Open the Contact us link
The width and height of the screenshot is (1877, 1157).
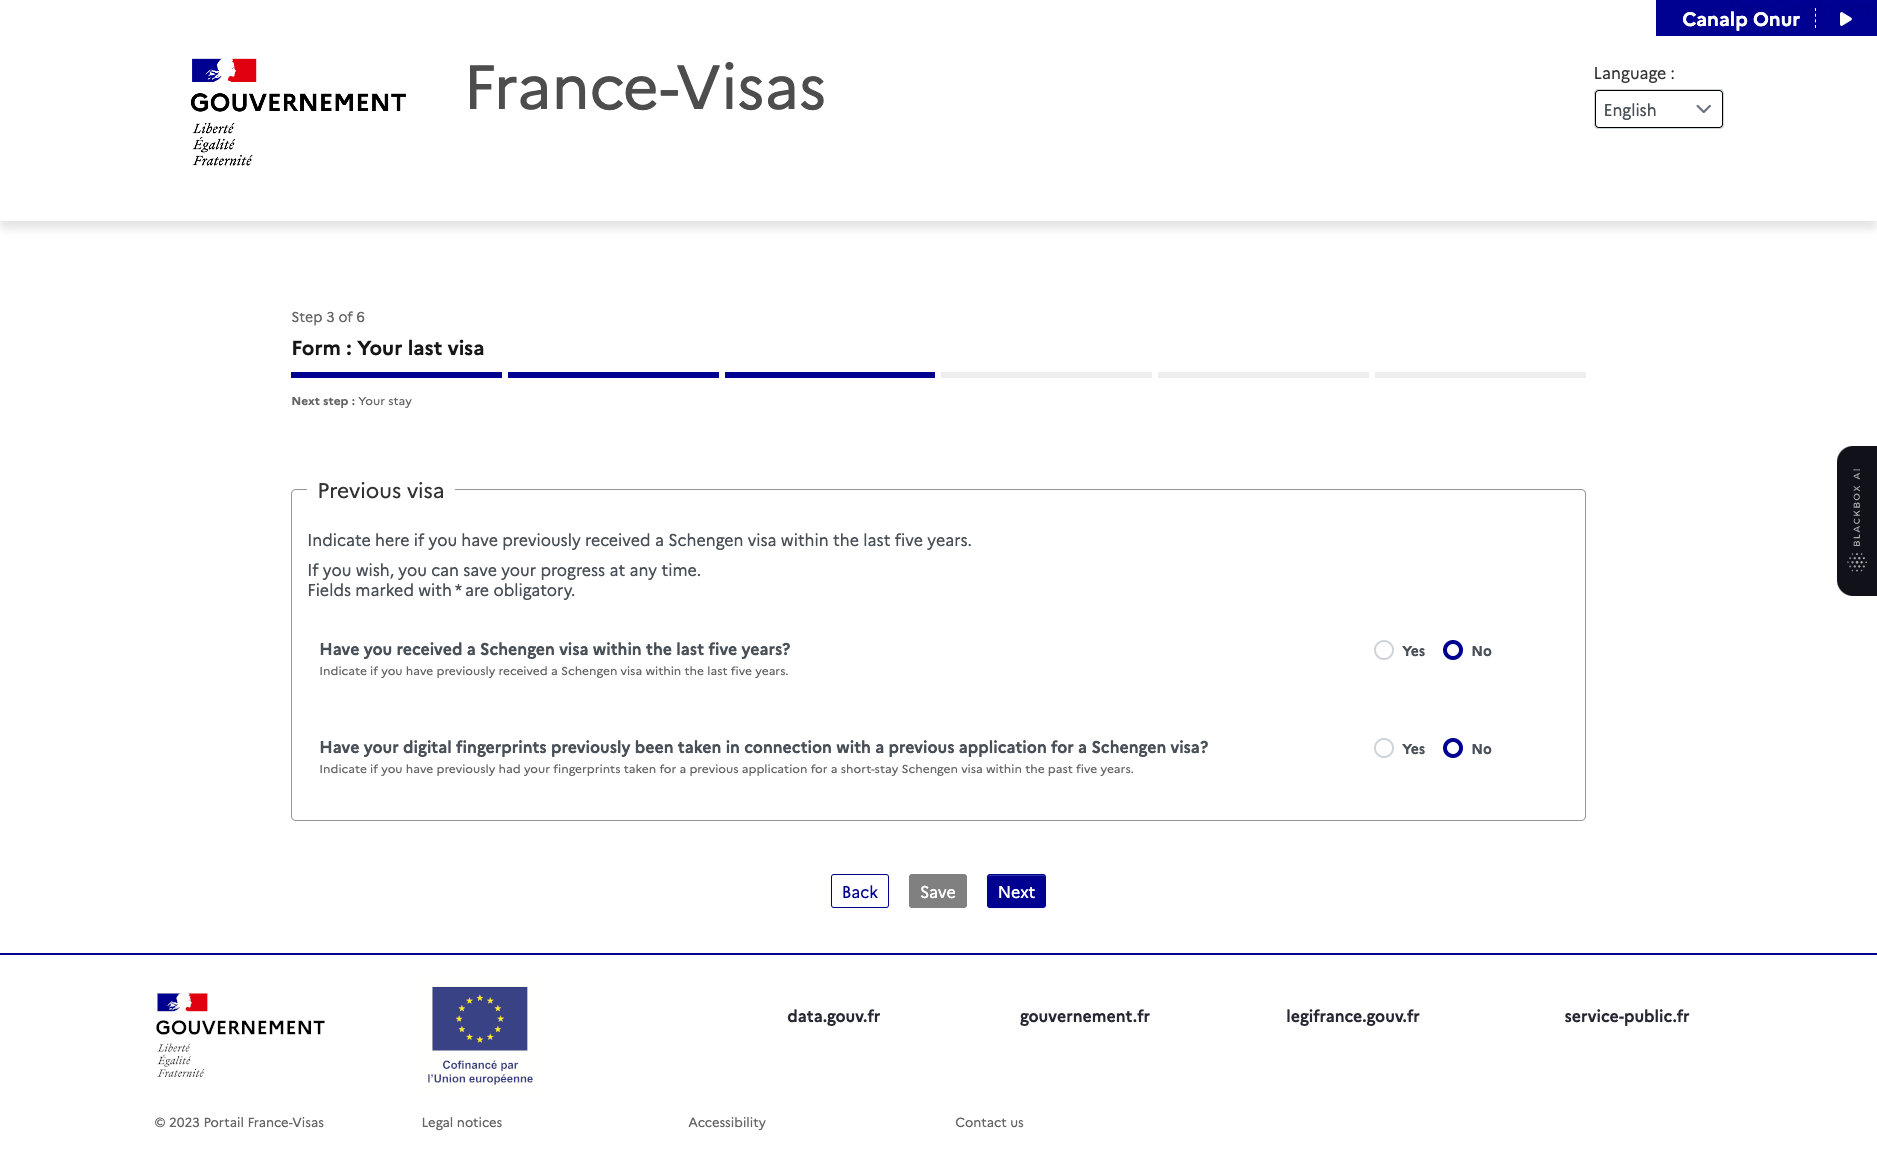click(989, 1122)
